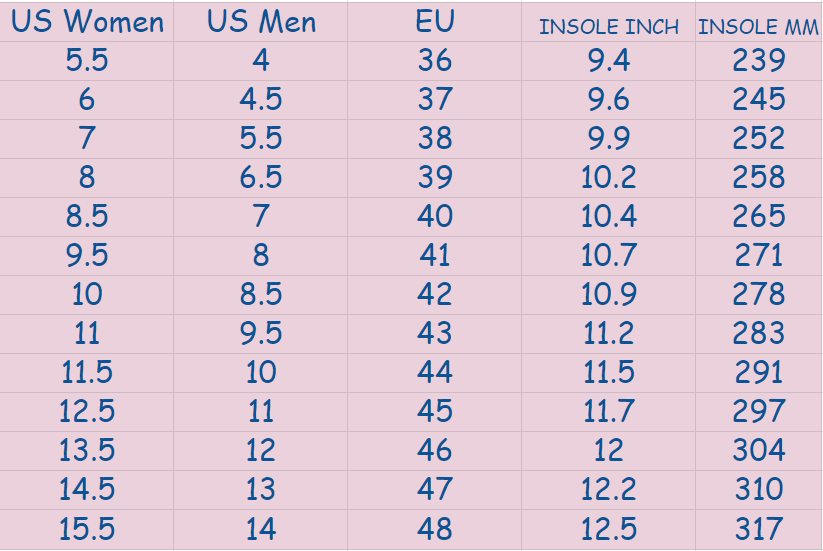Click US Men size 13 cell

tap(261, 490)
